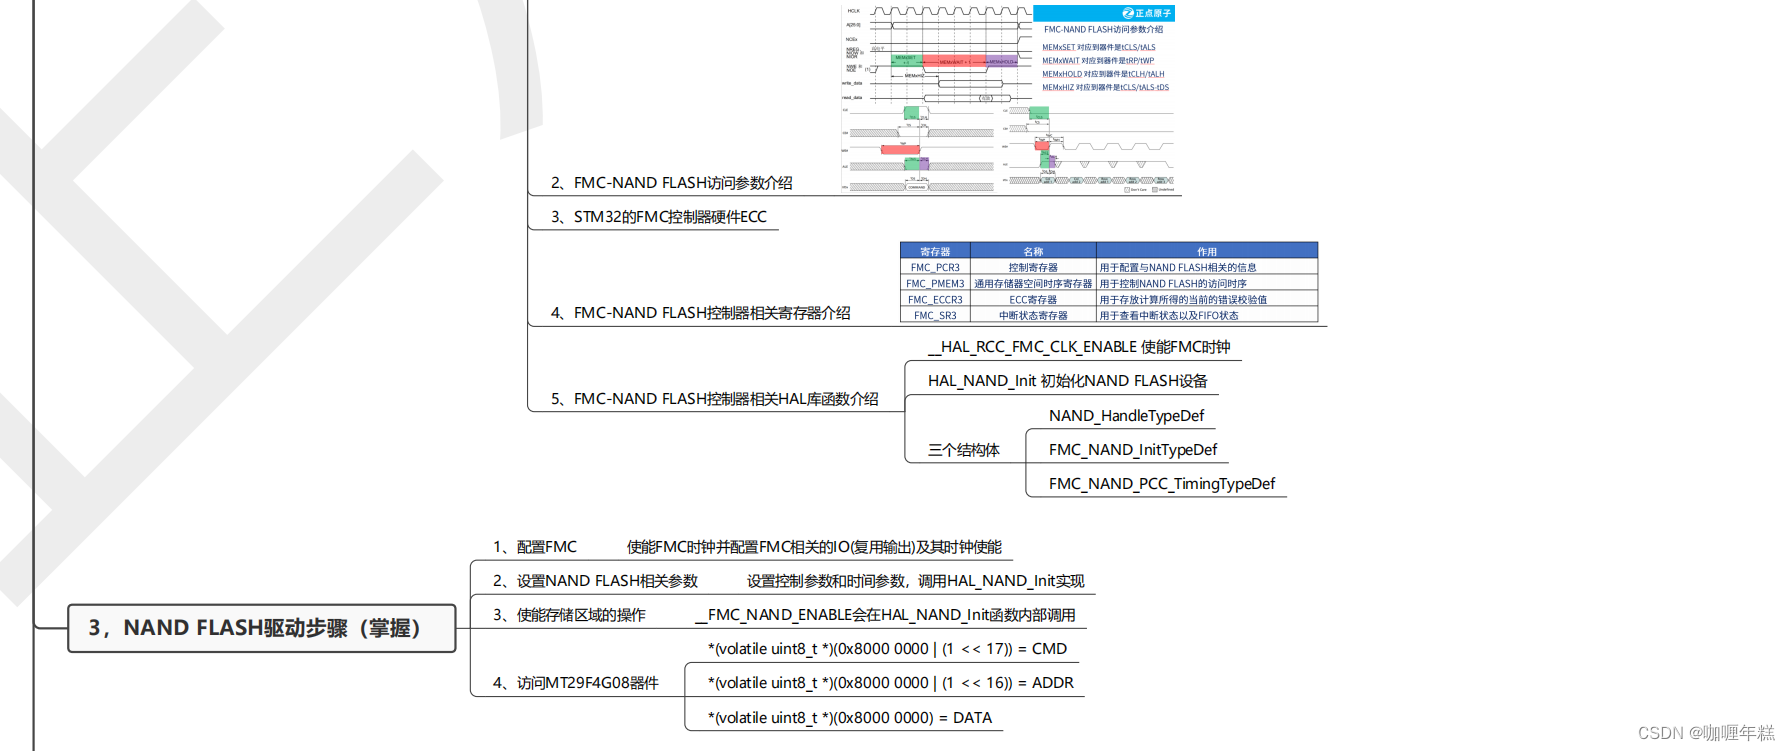Click the FMC_PMEM3 table cell

935,283
